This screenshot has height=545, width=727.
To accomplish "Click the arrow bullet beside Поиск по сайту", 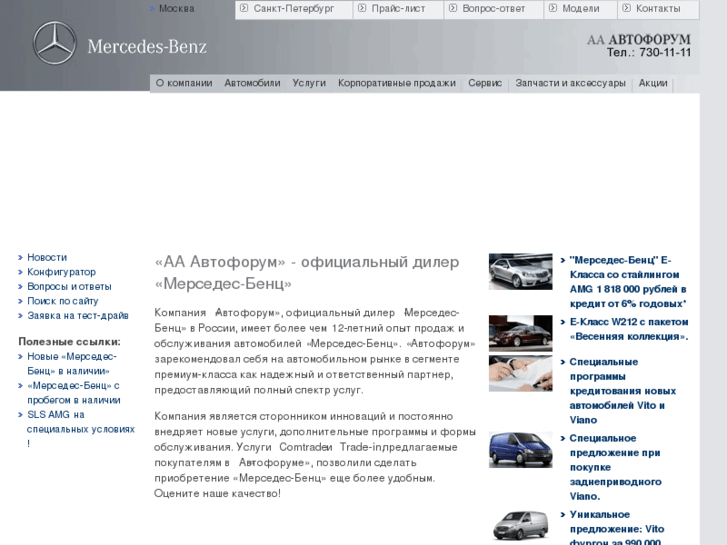I will [x=20, y=301].
